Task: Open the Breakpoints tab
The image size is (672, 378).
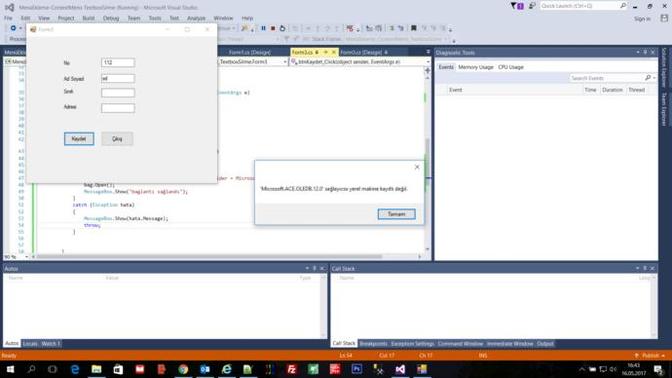Action: click(x=373, y=344)
